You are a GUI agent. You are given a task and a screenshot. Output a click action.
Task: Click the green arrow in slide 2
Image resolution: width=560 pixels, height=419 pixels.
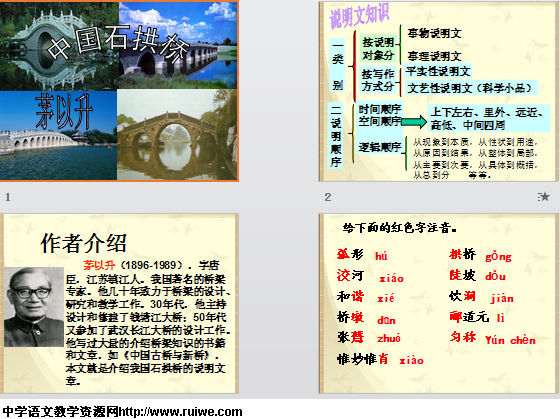click(414, 122)
